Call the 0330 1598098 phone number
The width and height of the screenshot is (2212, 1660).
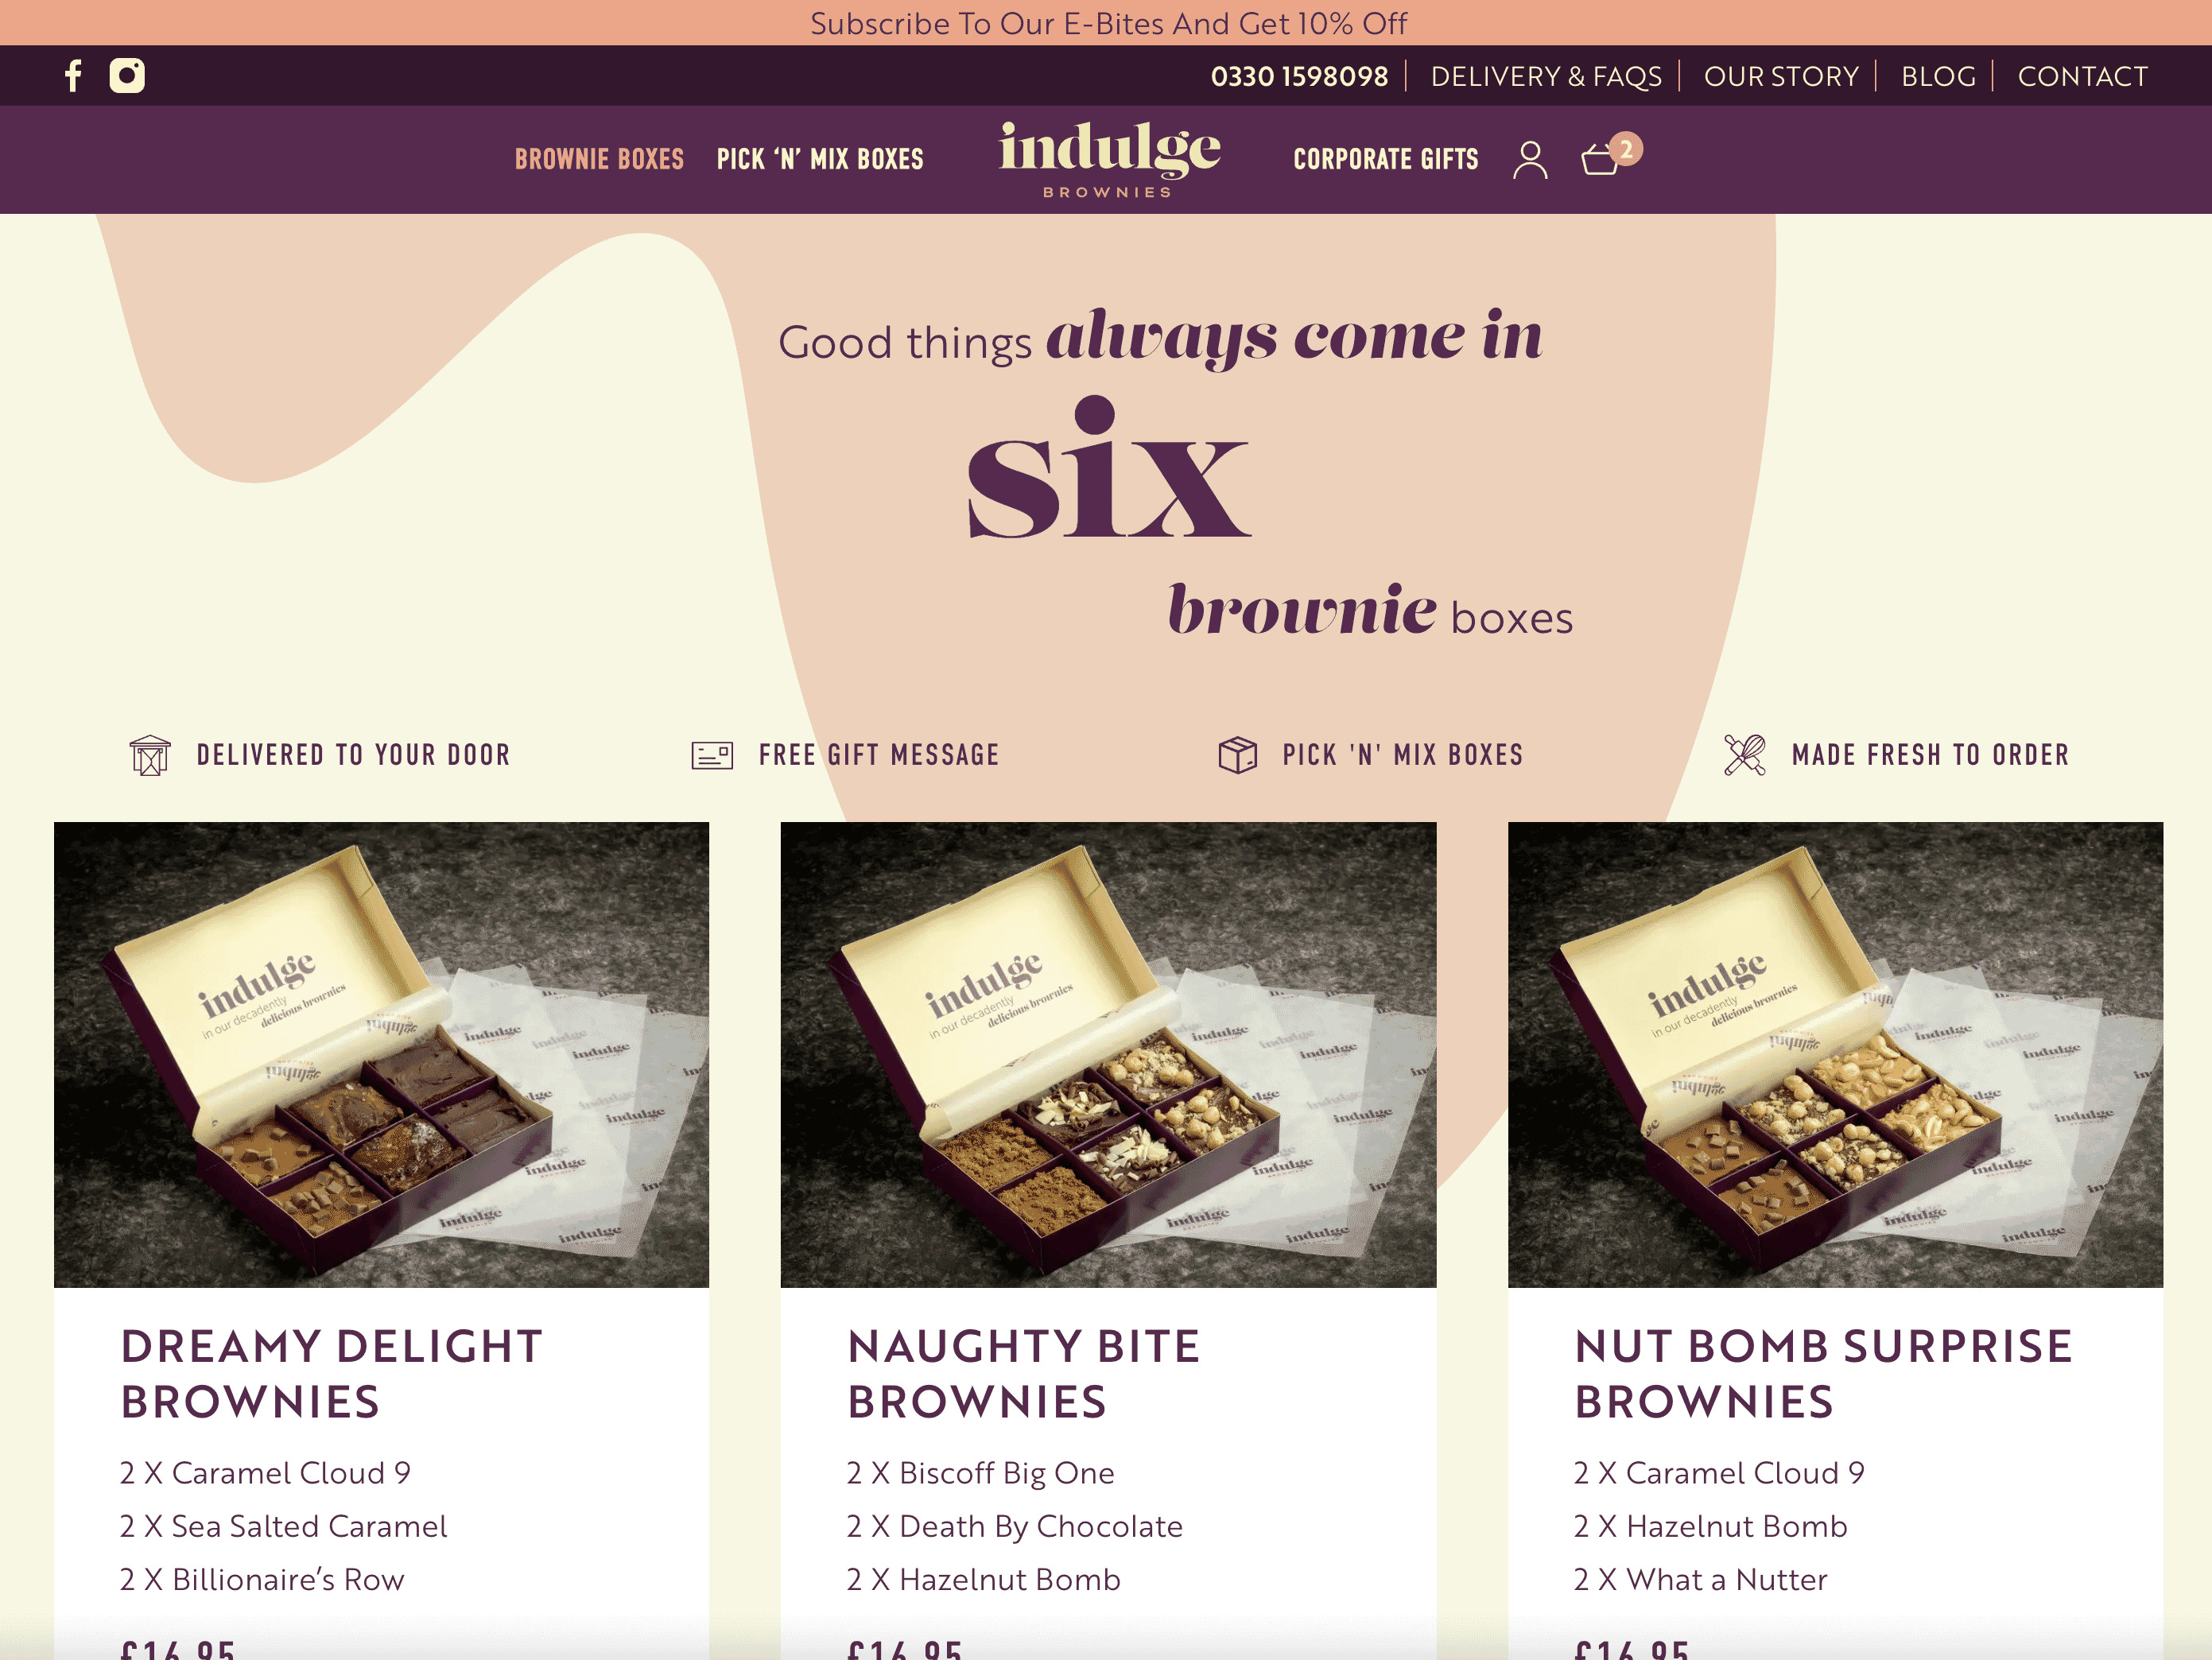tap(1299, 76)
